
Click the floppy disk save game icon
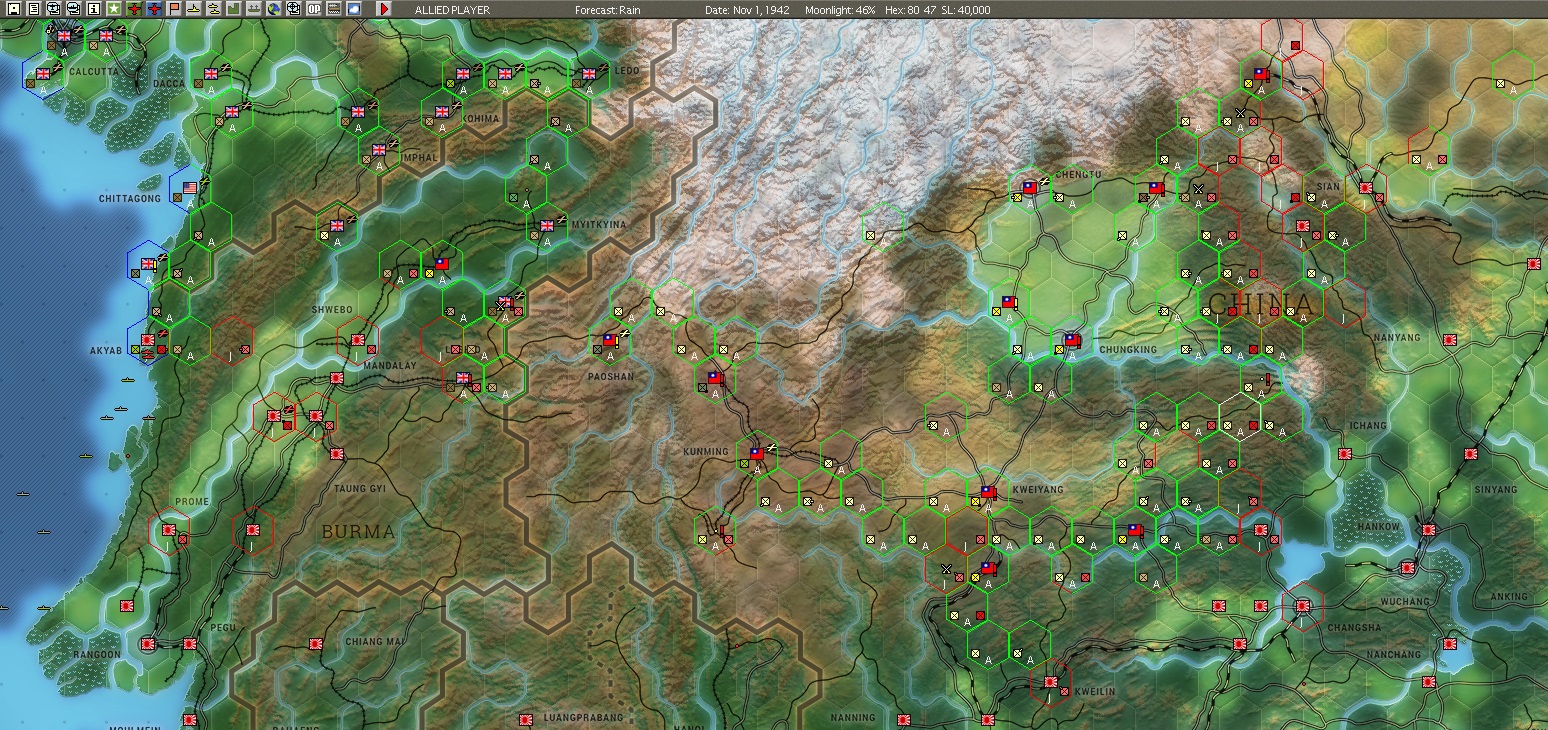pyautogui.click(x=14, y=9)
